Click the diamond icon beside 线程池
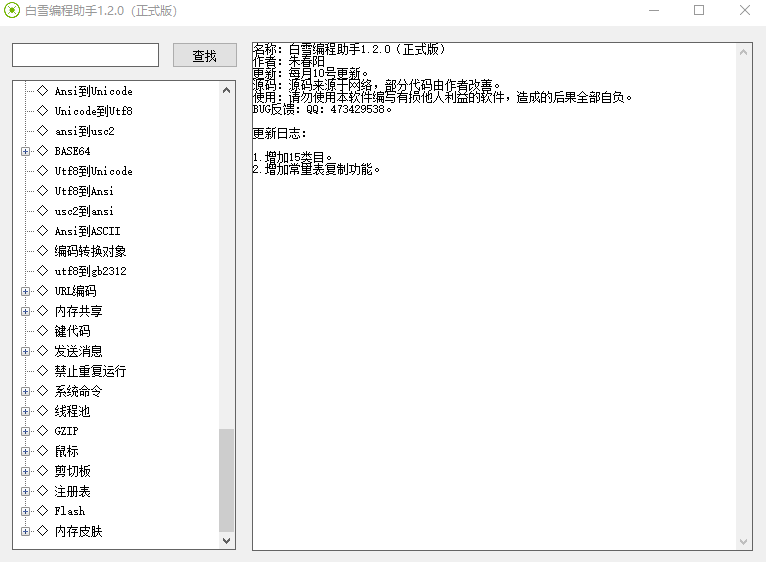 click(42, 411)
